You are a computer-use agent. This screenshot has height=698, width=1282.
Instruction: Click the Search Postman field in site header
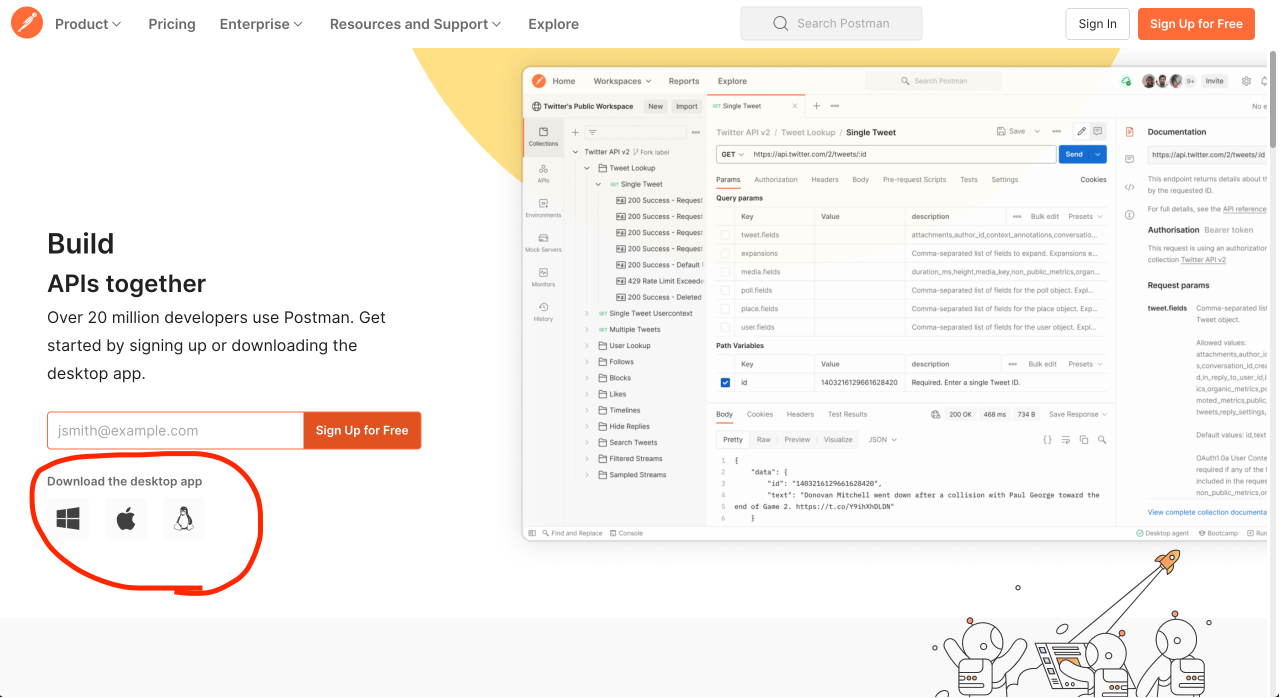(831, 24)
